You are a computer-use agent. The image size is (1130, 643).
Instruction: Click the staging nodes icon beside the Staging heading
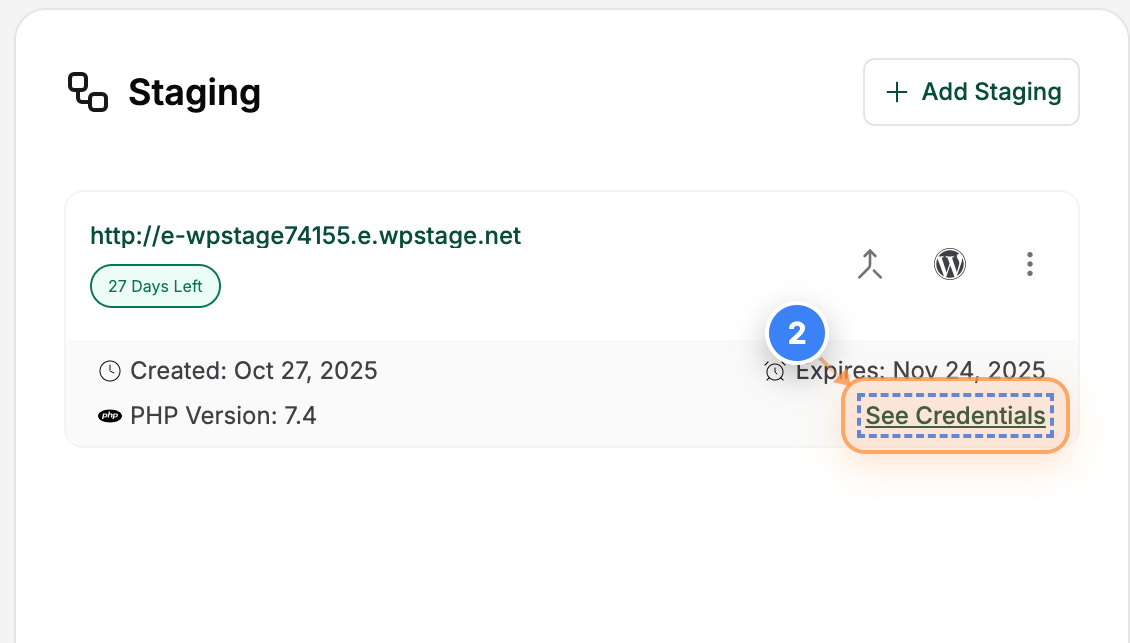click(86, 91)
